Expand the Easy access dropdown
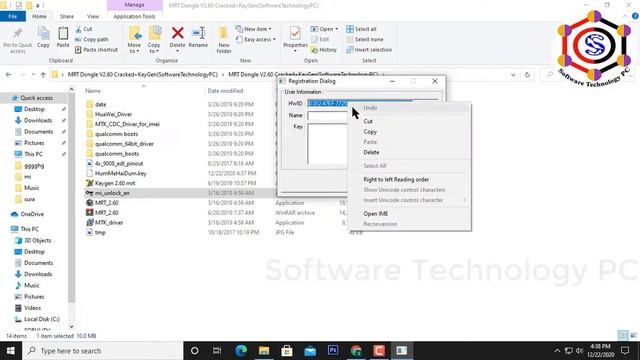This screenshot has width=640, height=360. [x=256, y=40]
